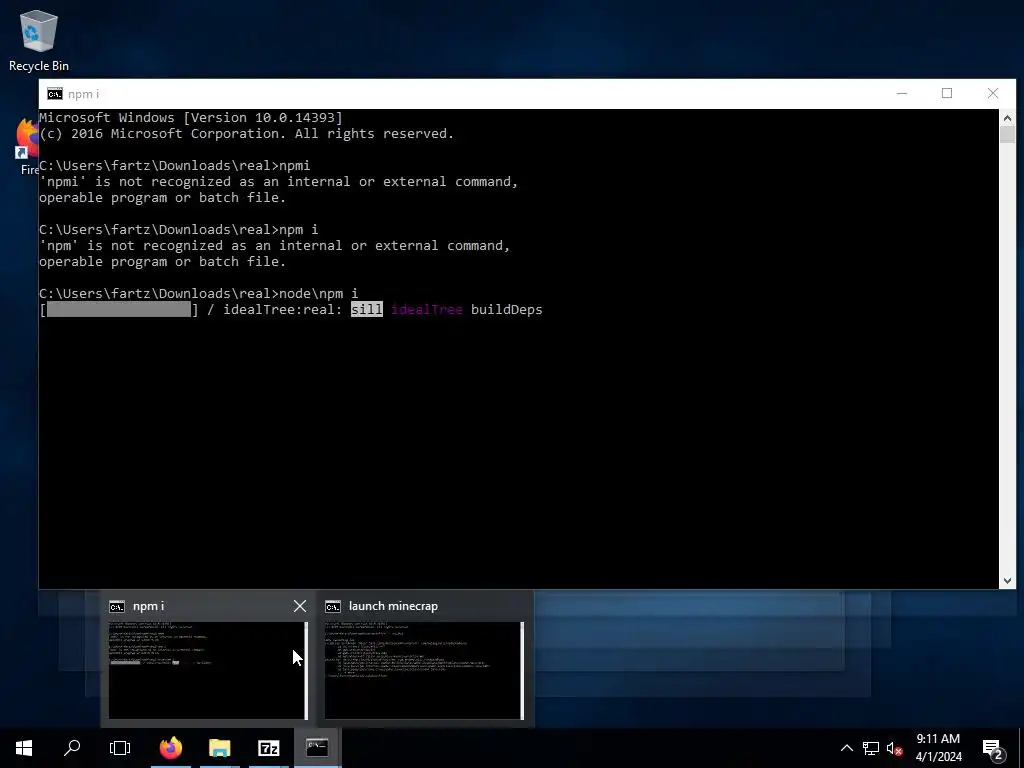Click the console scrollbar down arrow
Screen dimensions: 1024x768
click(1007, 580)
